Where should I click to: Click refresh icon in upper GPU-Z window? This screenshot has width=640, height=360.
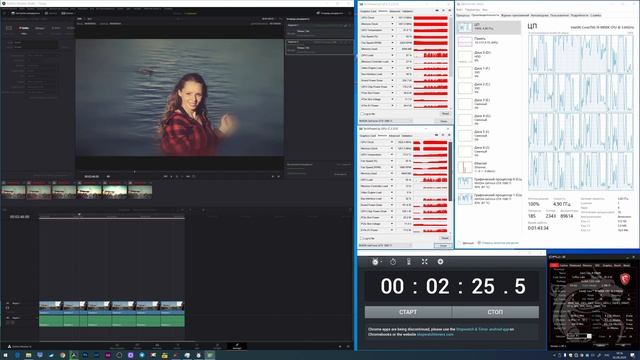443,11
